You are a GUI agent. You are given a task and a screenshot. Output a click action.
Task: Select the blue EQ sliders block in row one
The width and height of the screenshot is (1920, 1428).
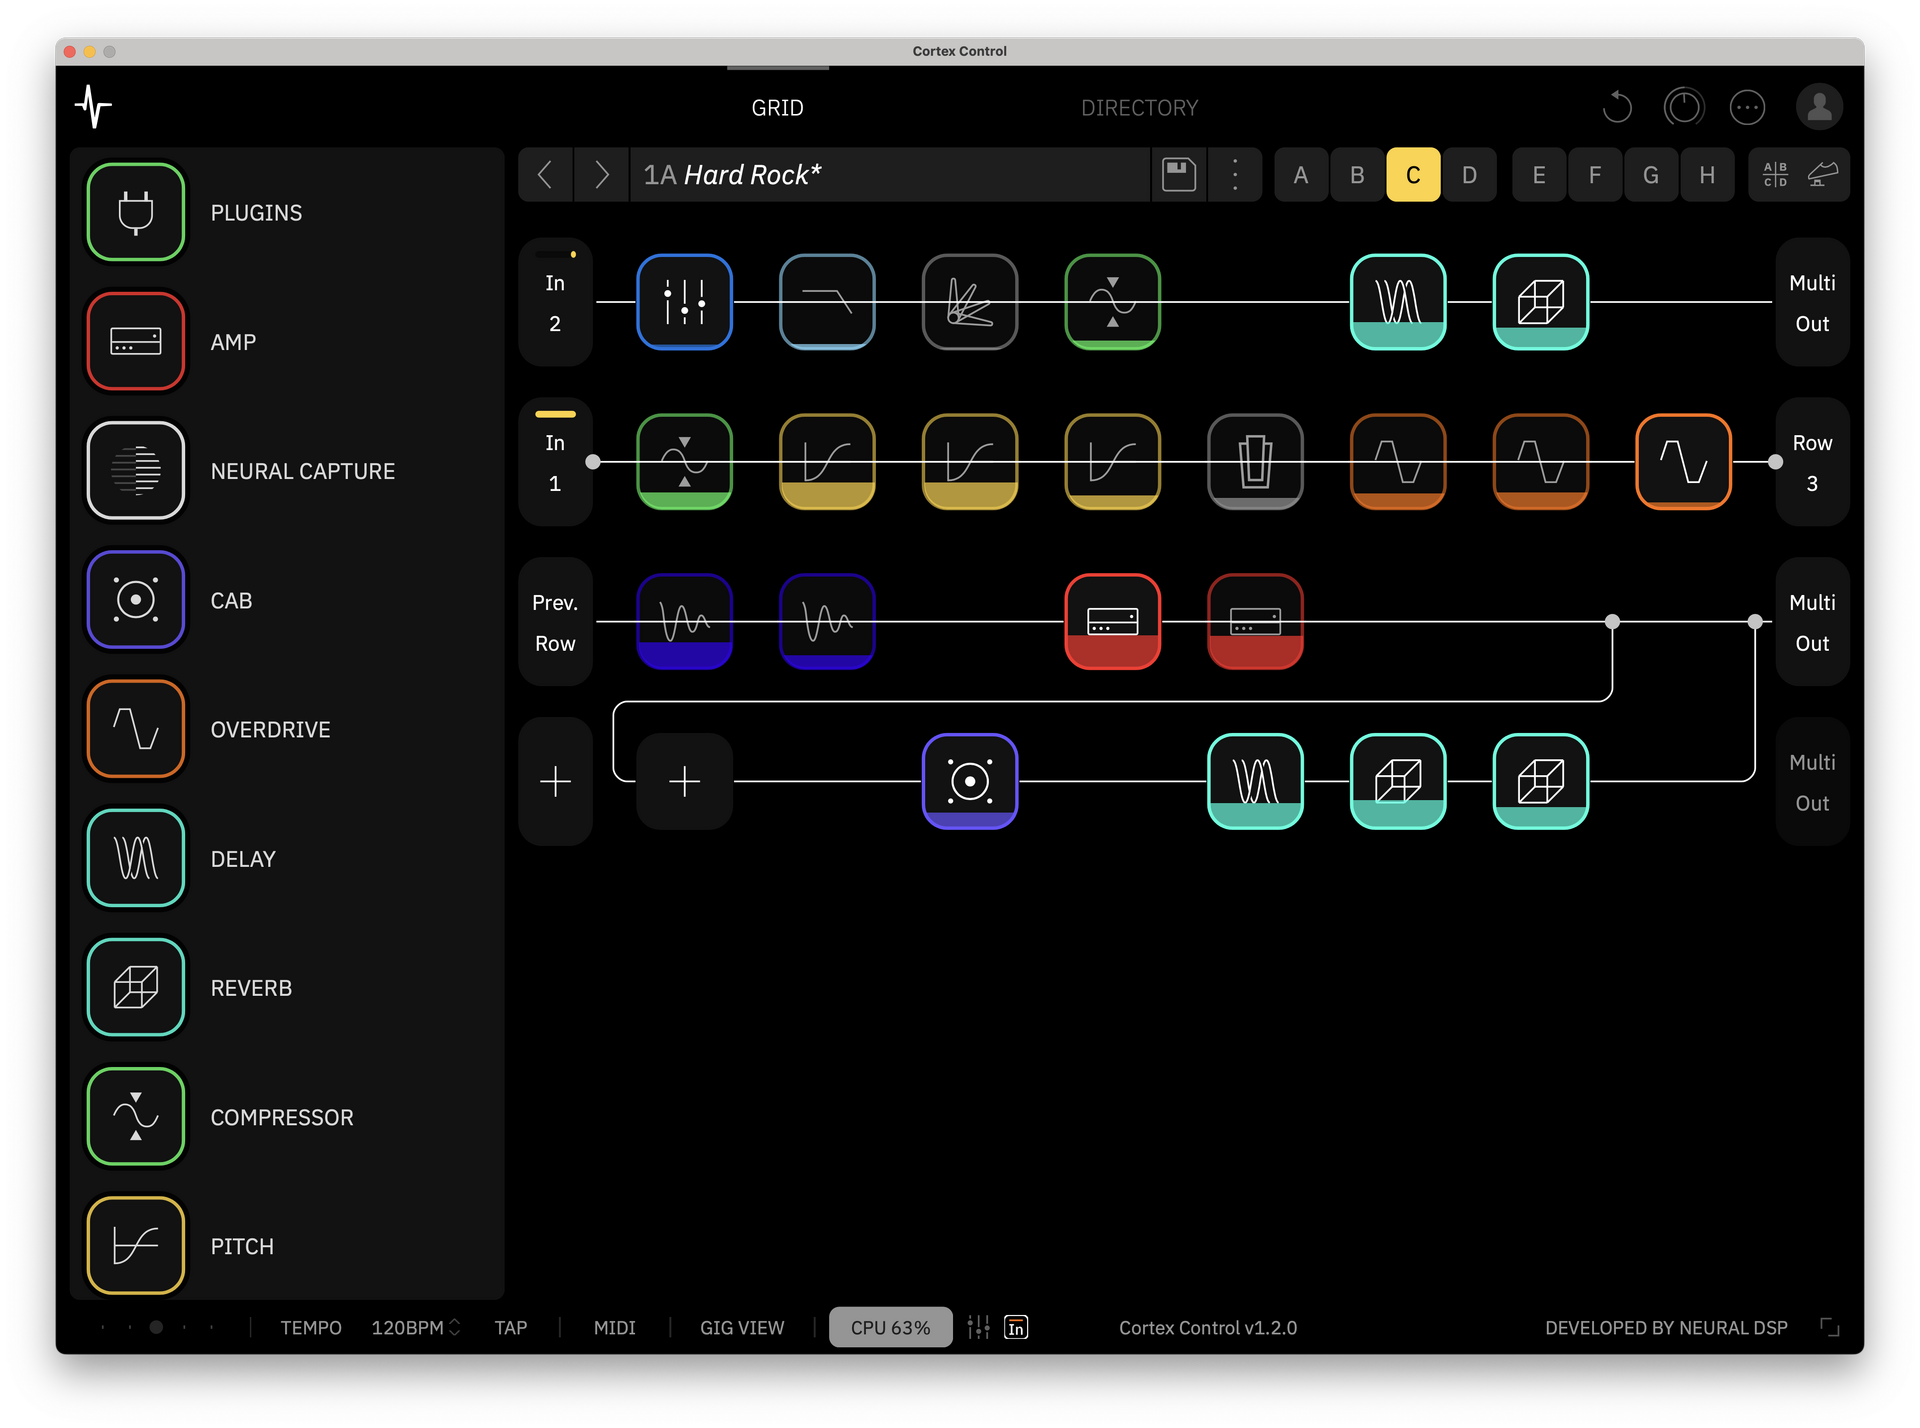tap(684, 302)
